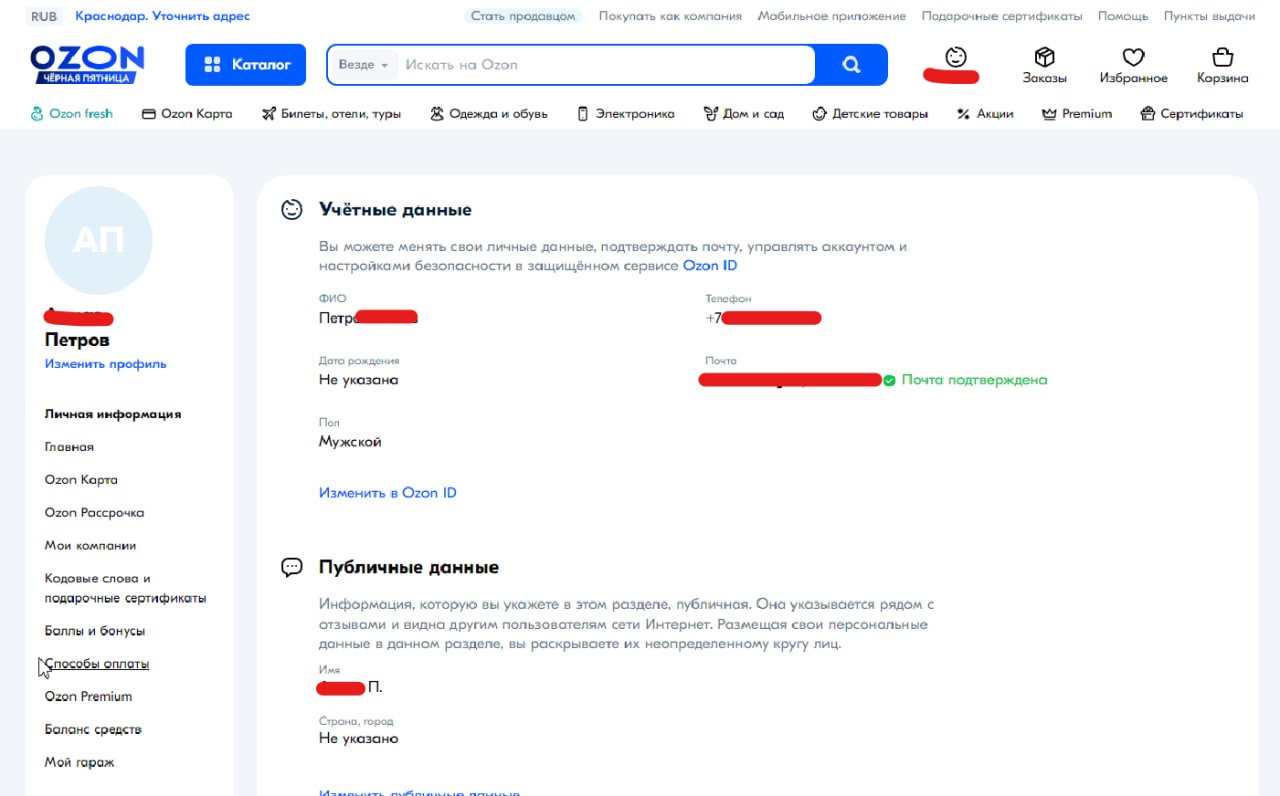Open the Premium crown menu item
The height and width of the screenshot is (796, 1280).
[1076, 114]
